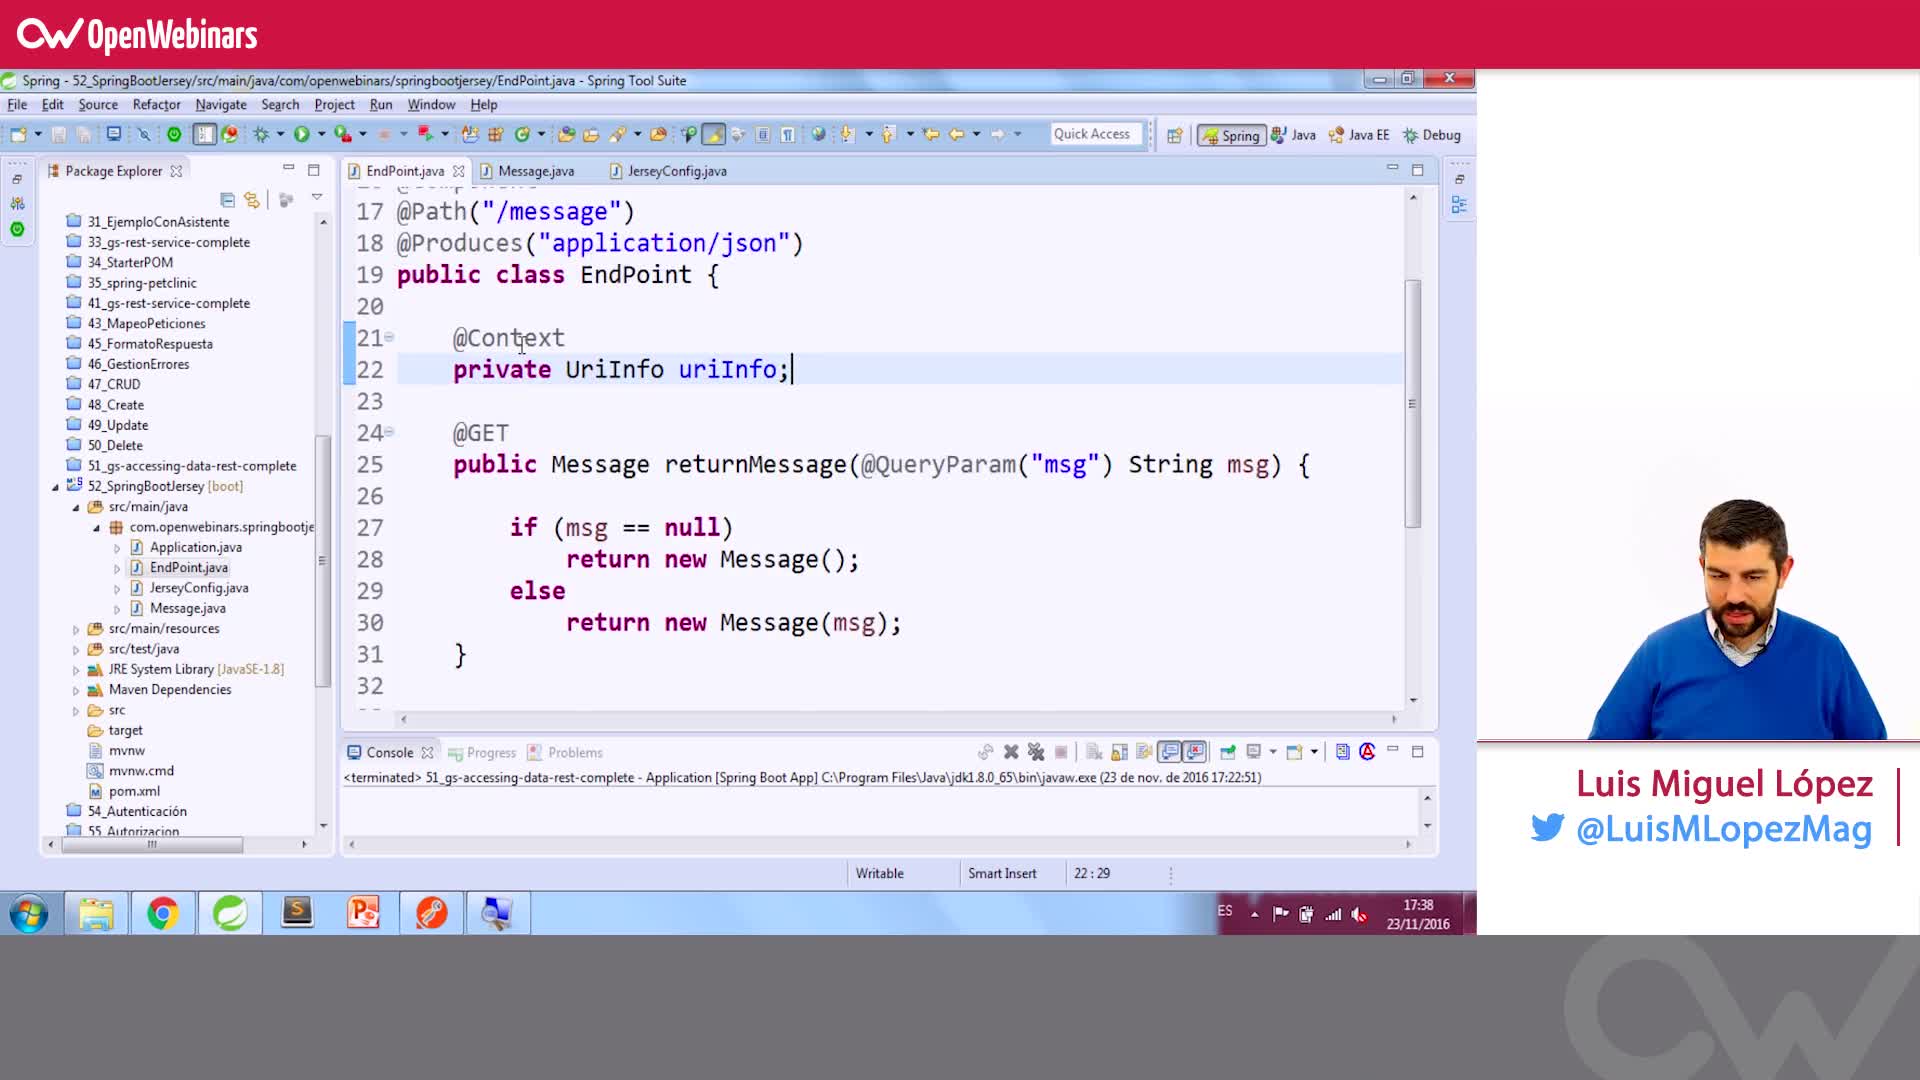Viewport: 1920px width, 1080px height.
Task: Toggle Scroll Lock in the Console view
Action: [x=1119, y=751]
